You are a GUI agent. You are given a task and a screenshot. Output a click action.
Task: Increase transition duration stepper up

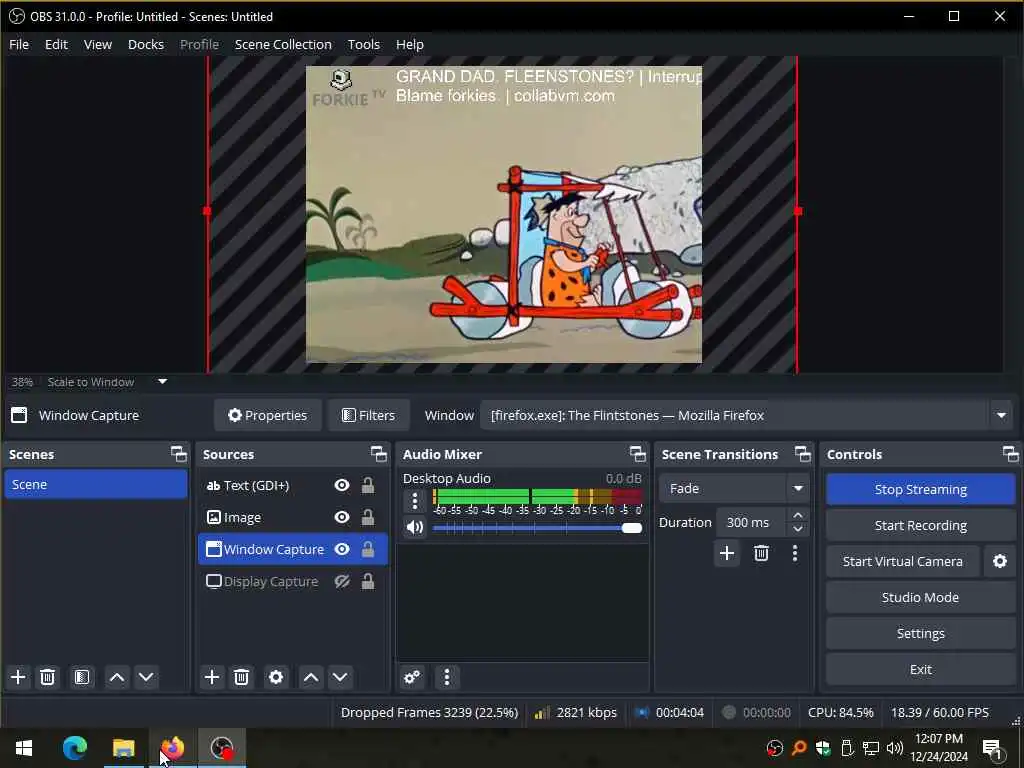click(x=797, y=515)
